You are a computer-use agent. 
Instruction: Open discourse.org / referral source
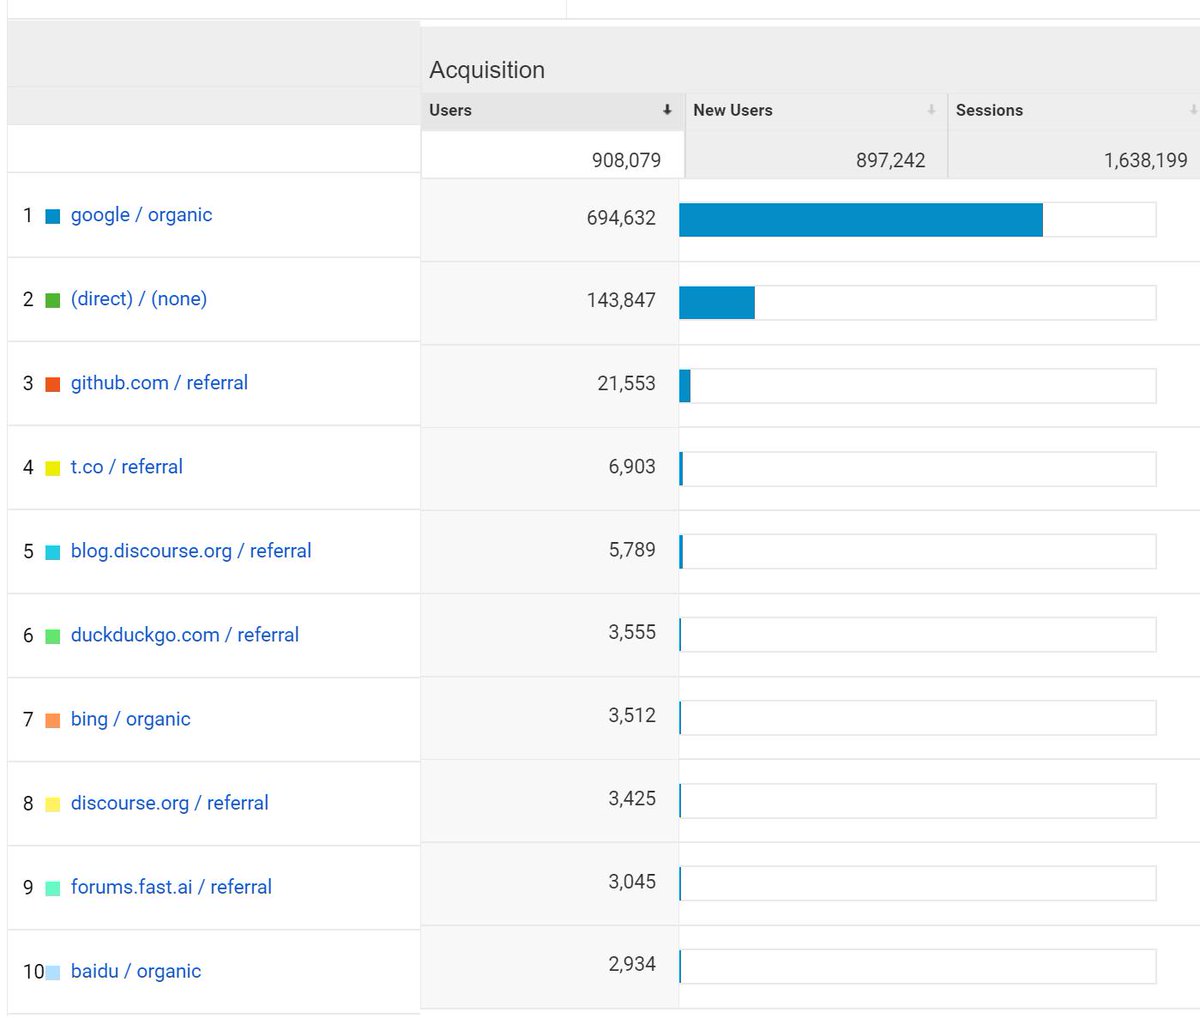pos(170,803)
